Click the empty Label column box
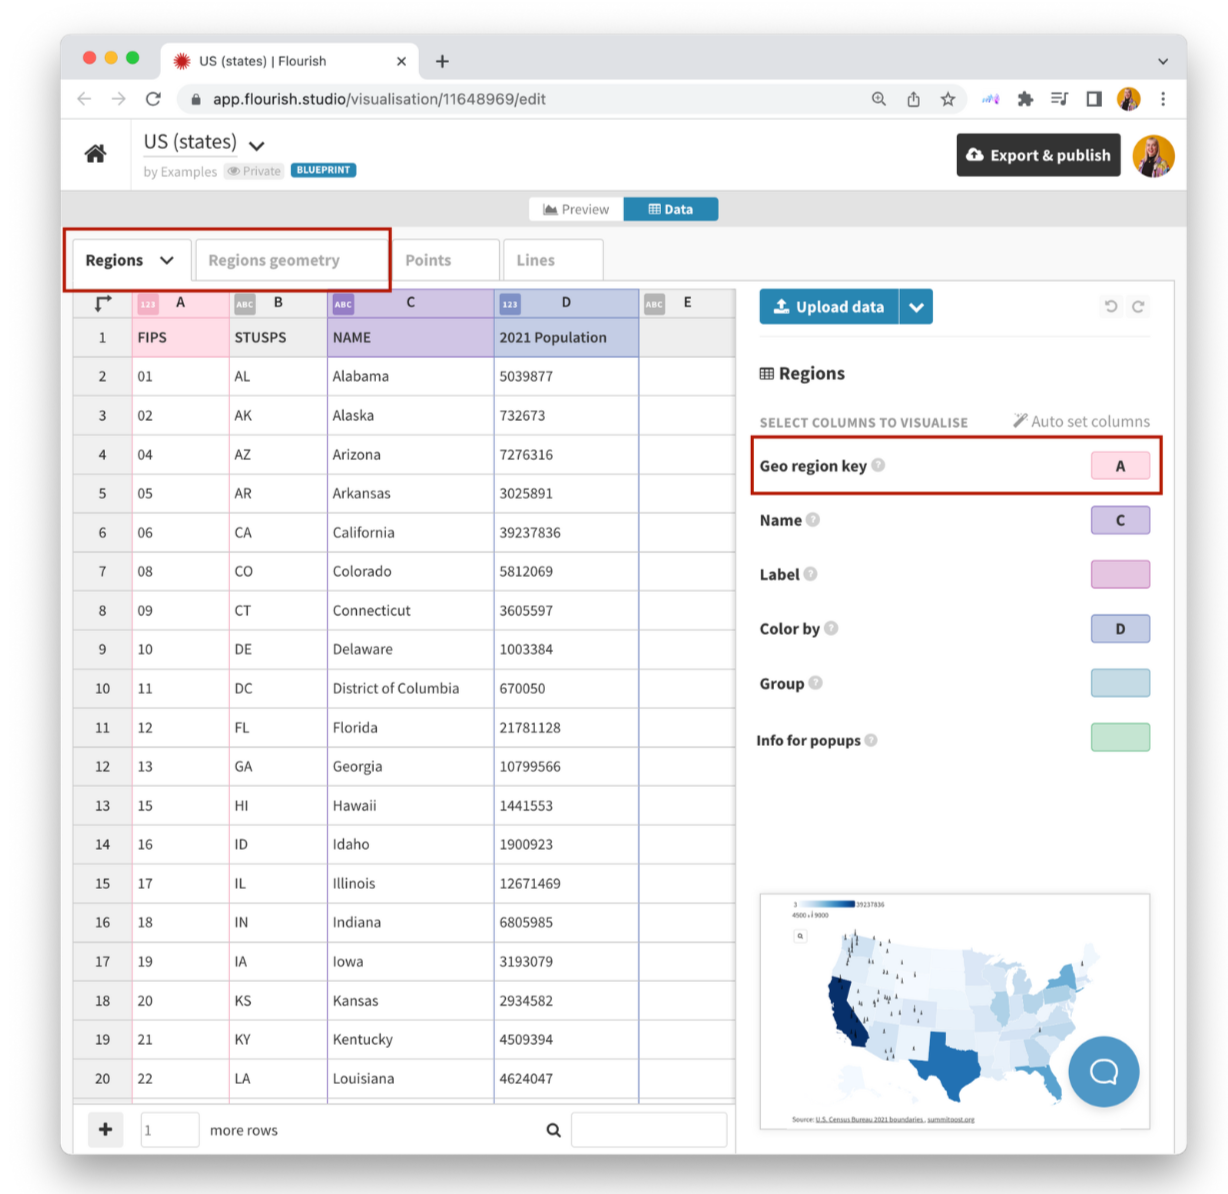Viewport: 1228px width, 1194px height. coord(1120,574)
